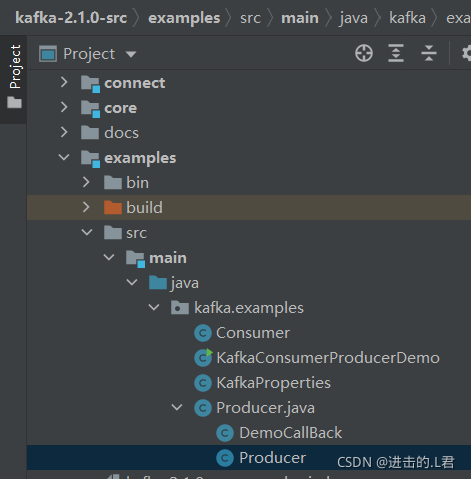Expand the build folder
The image size is (471, 479).
(x=86, y=207)
